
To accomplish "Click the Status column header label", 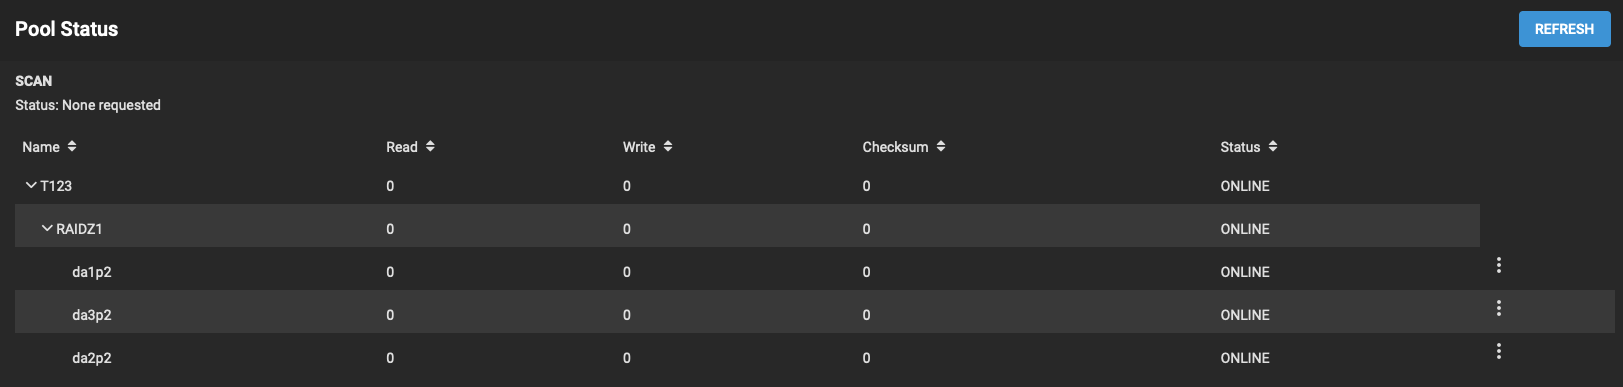I will click(x=1240, y=147).
